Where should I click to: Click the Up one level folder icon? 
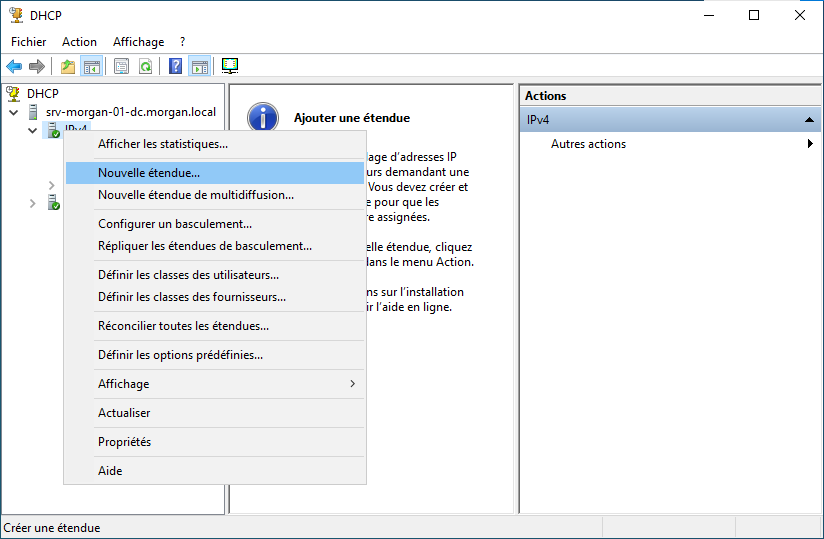pos(68,67)
